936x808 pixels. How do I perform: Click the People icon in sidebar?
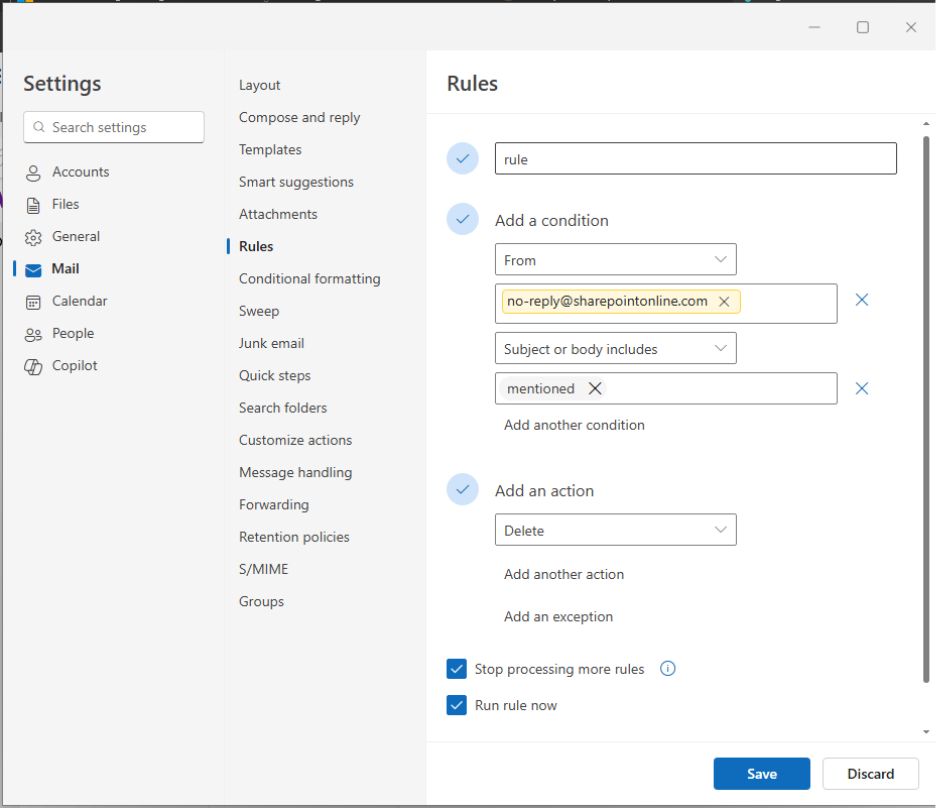point(33,334)
